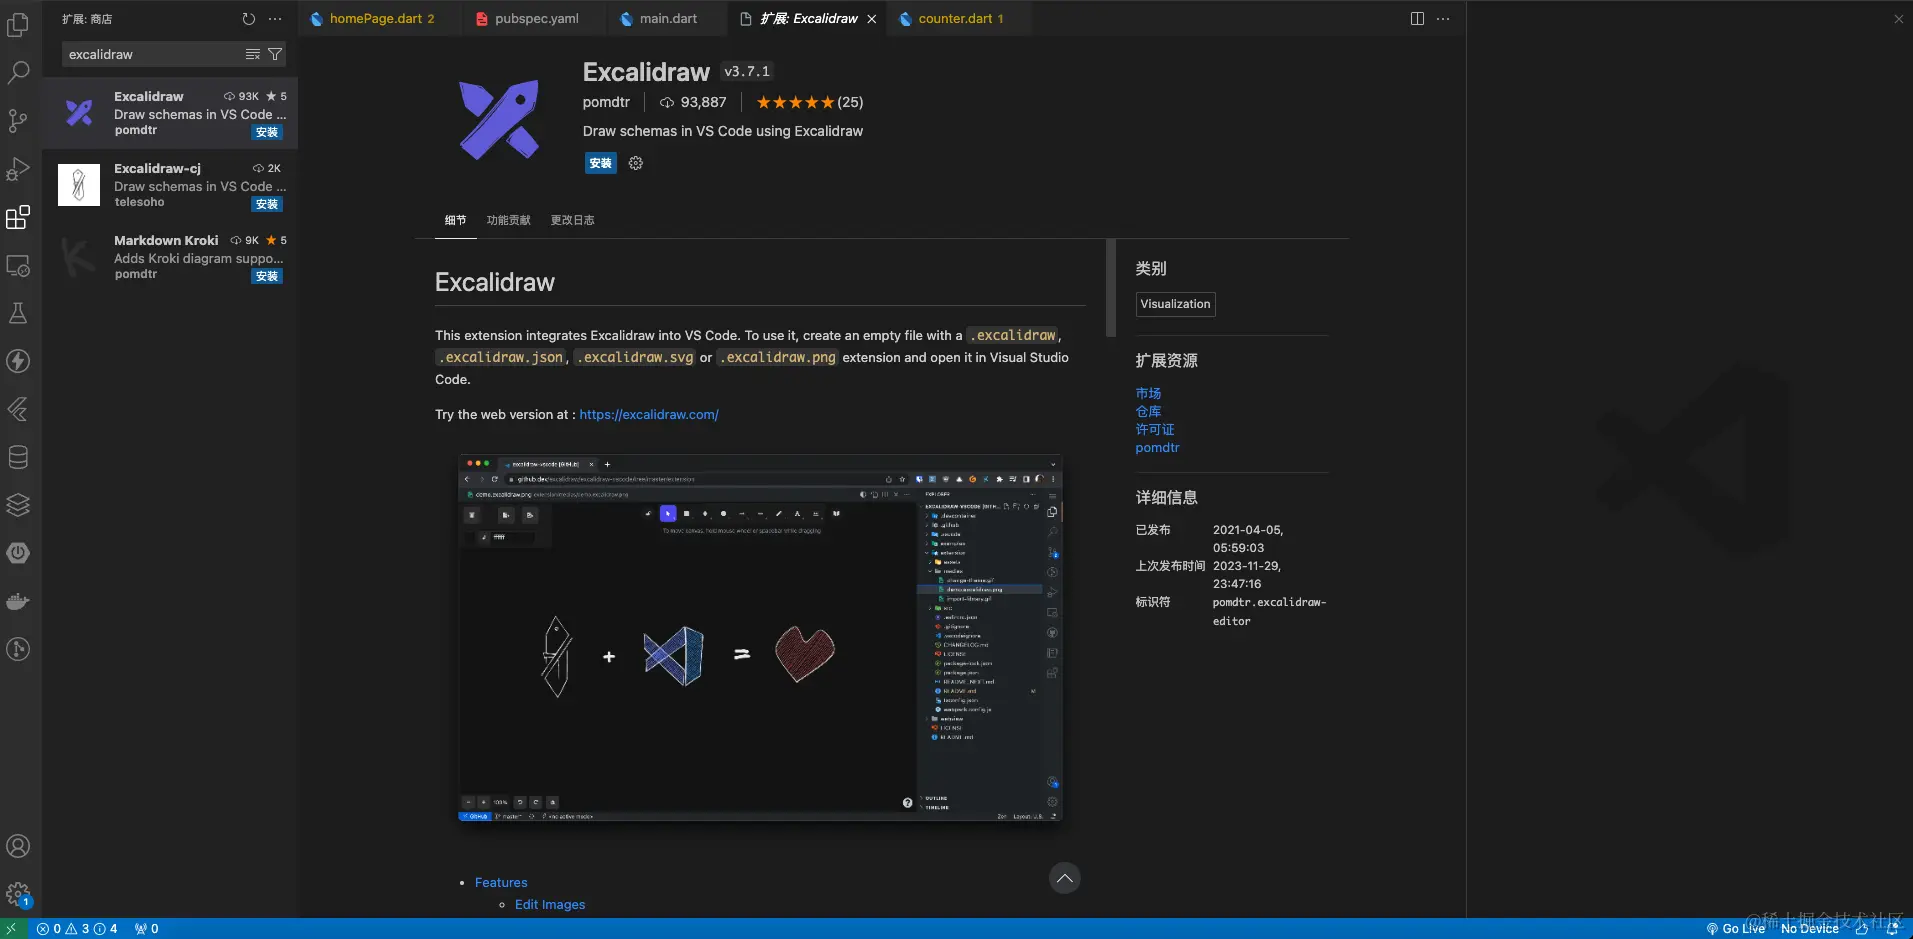The image size is (1913, 939).
Task: Open Run and Debug view
Action: pos(18,168)
